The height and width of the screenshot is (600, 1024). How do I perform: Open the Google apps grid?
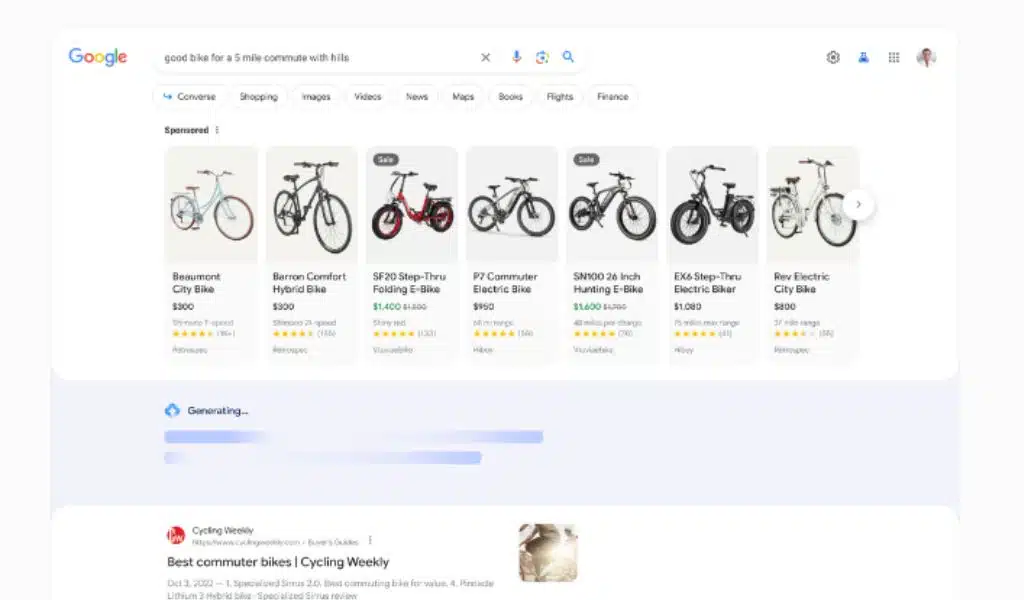(893, 57)
